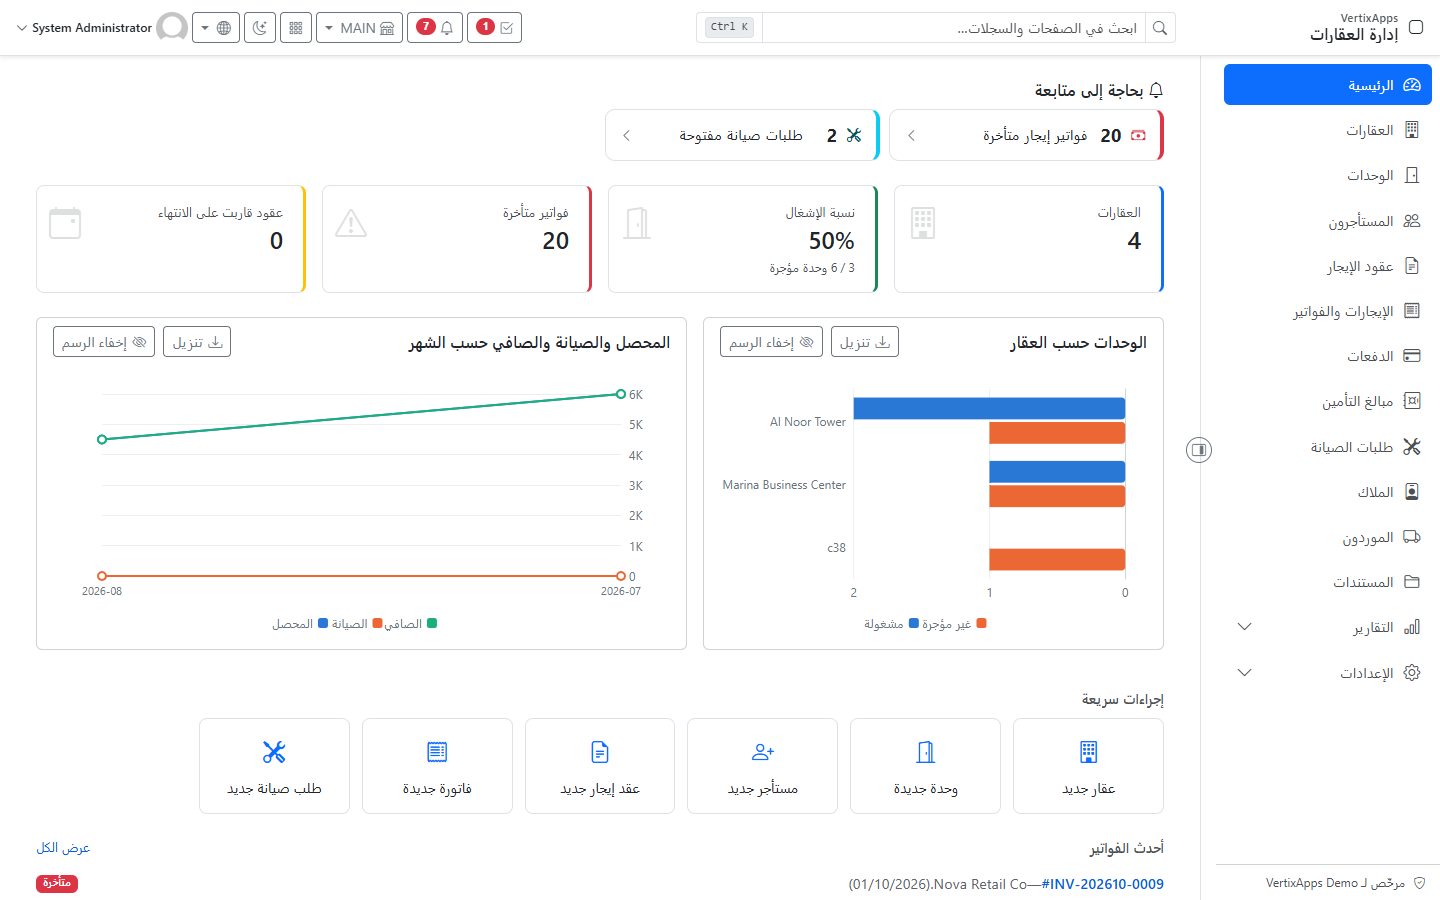Click the الموردون truck icon
Screen dimensions: 1440x900
(x=1412, y=537)
